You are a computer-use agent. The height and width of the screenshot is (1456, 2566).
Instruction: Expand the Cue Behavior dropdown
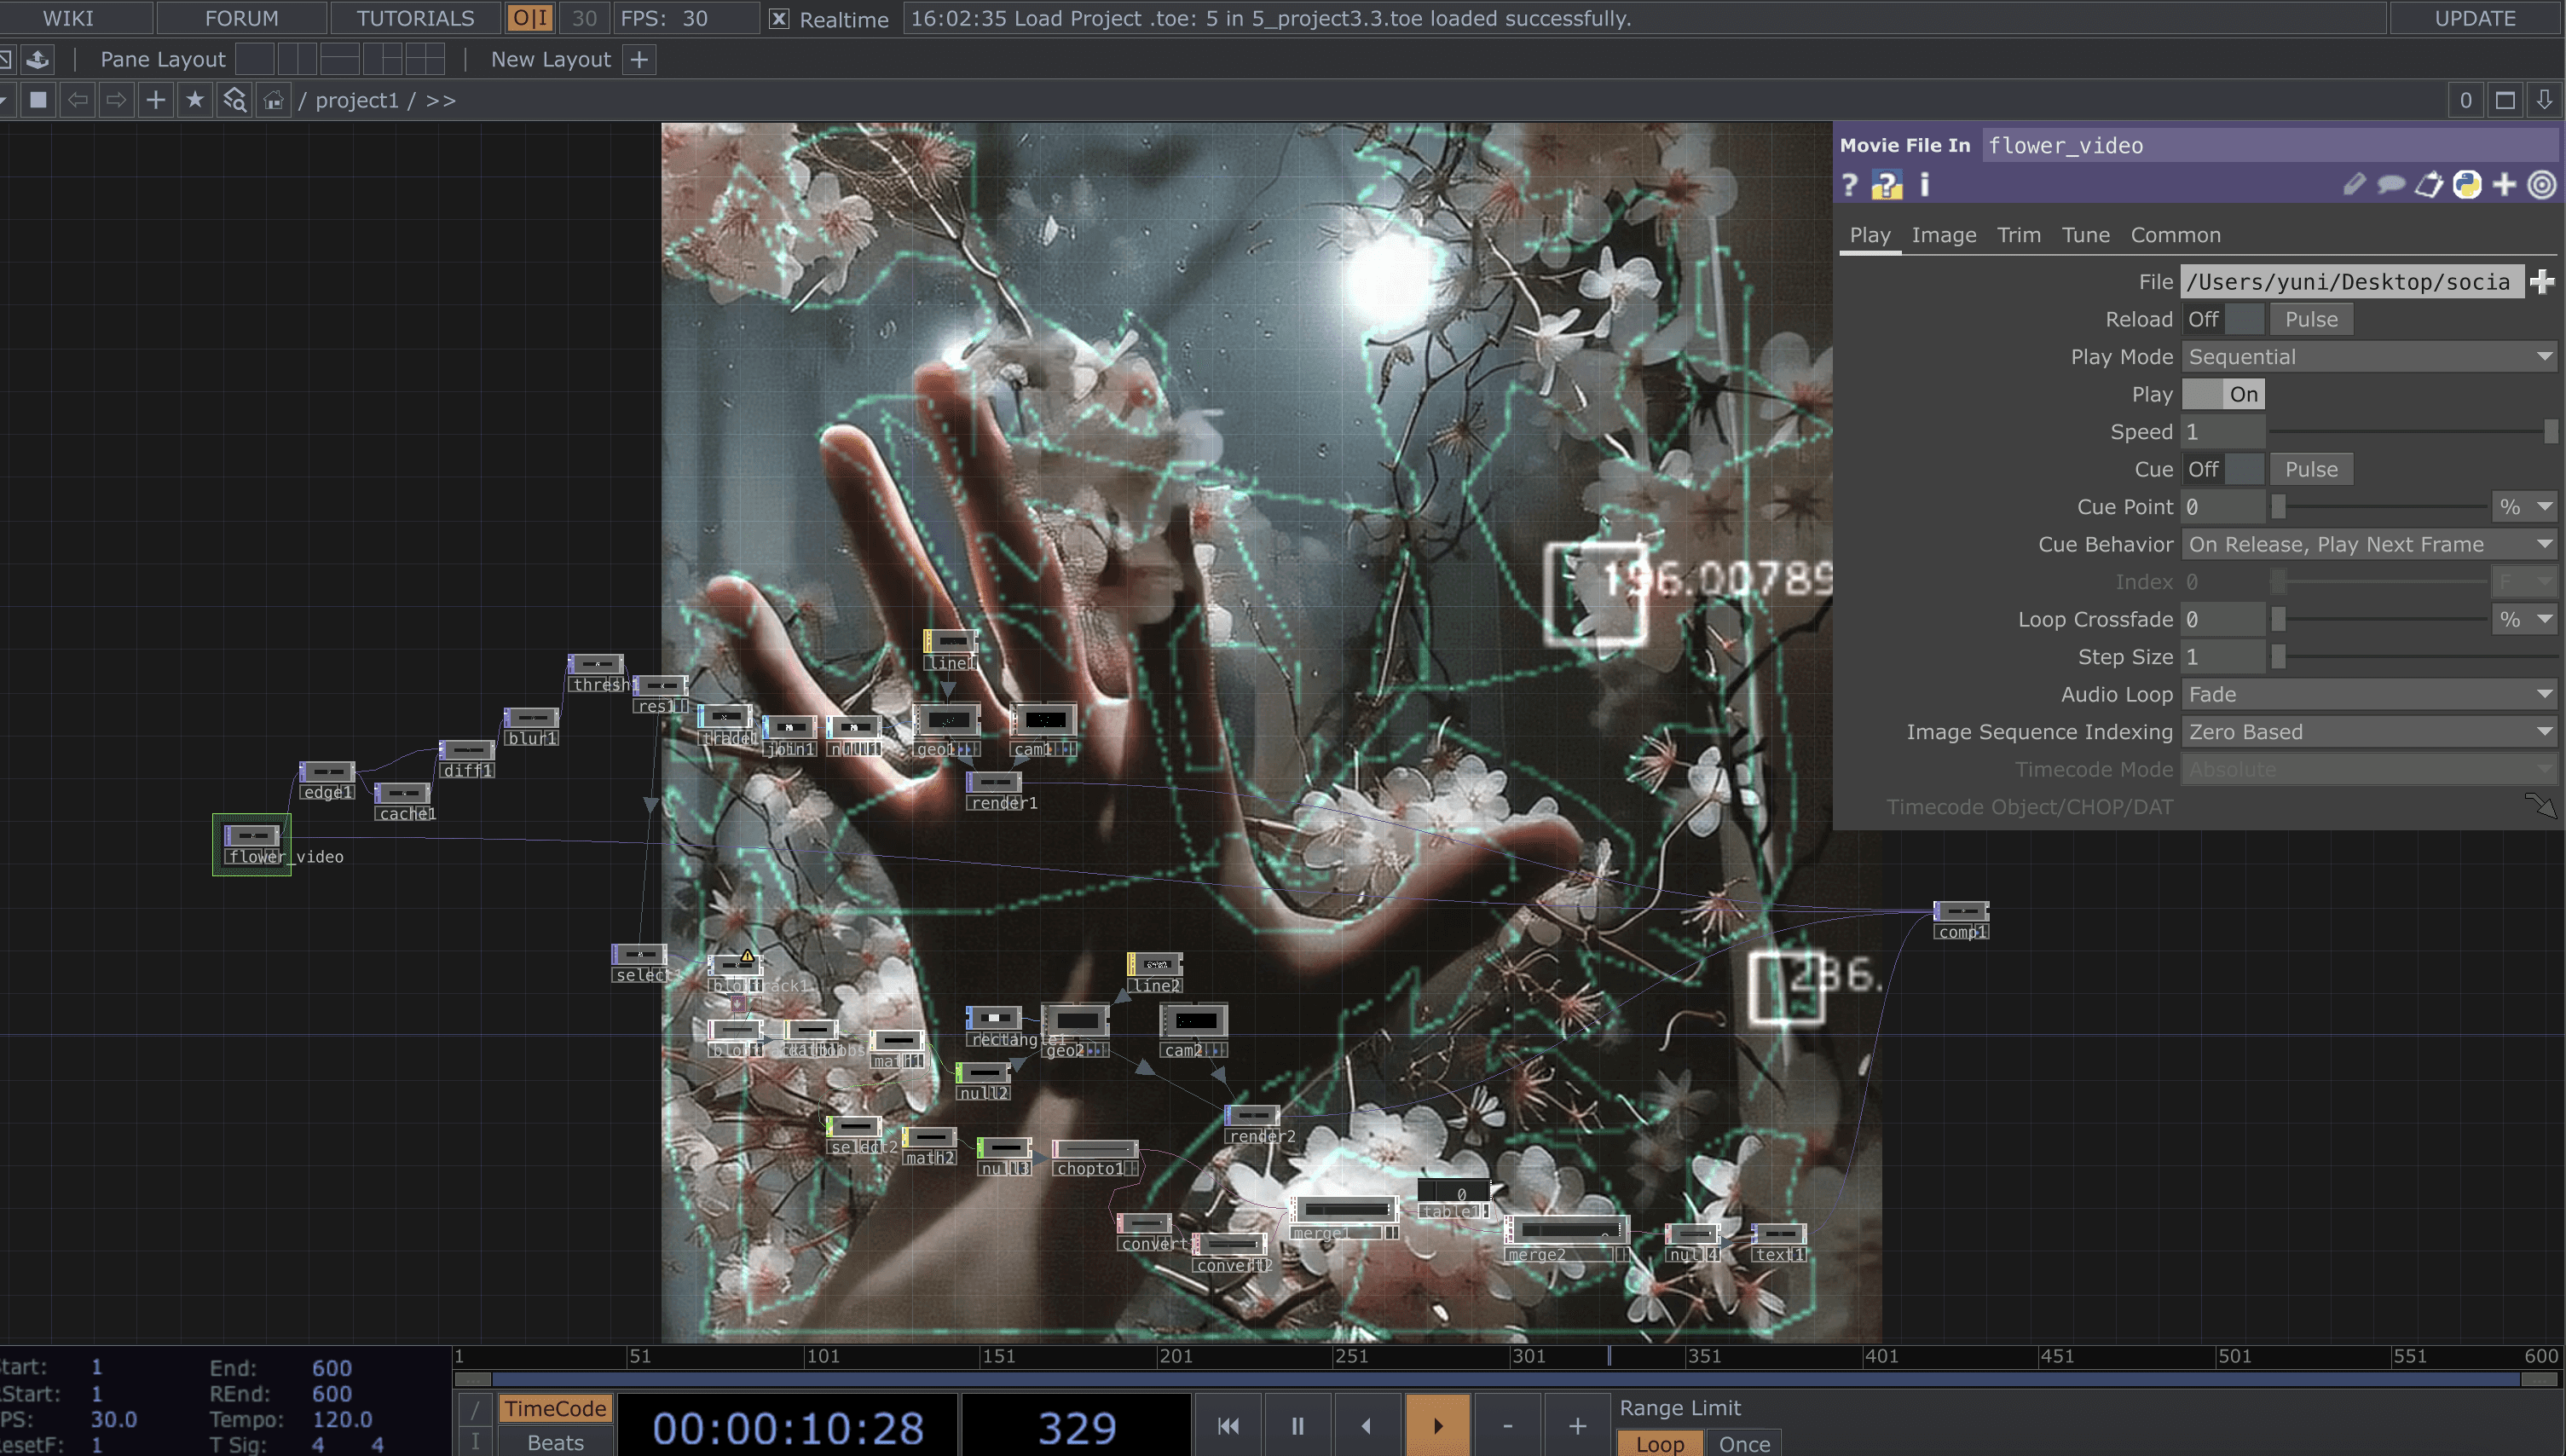click(2368, 544)
